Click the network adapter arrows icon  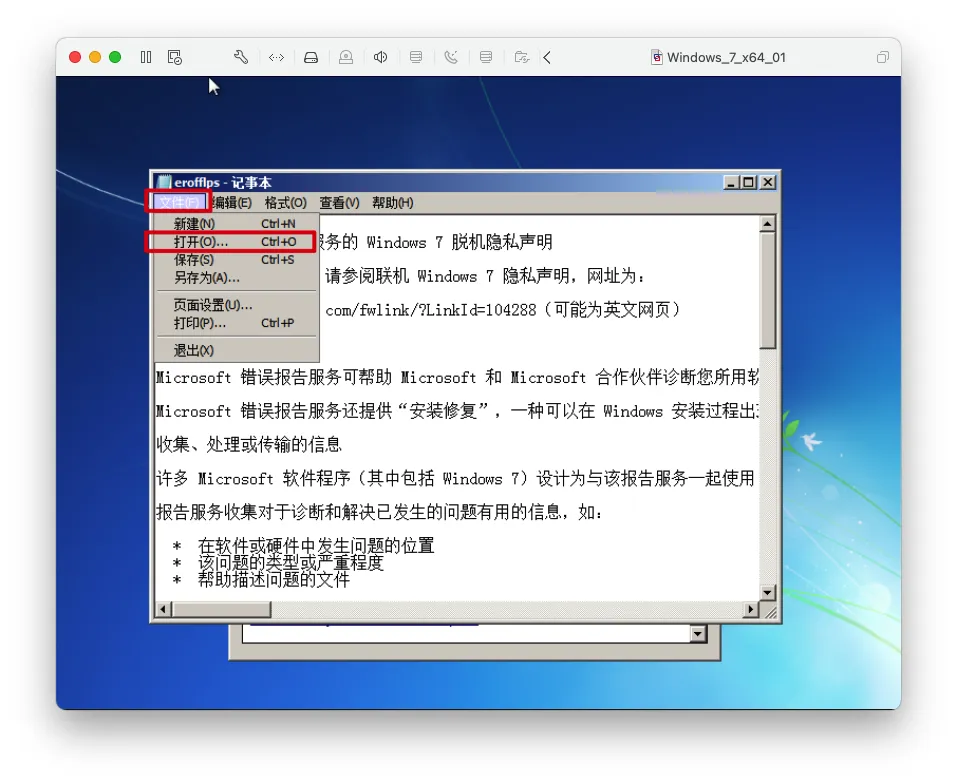(276, 57)
